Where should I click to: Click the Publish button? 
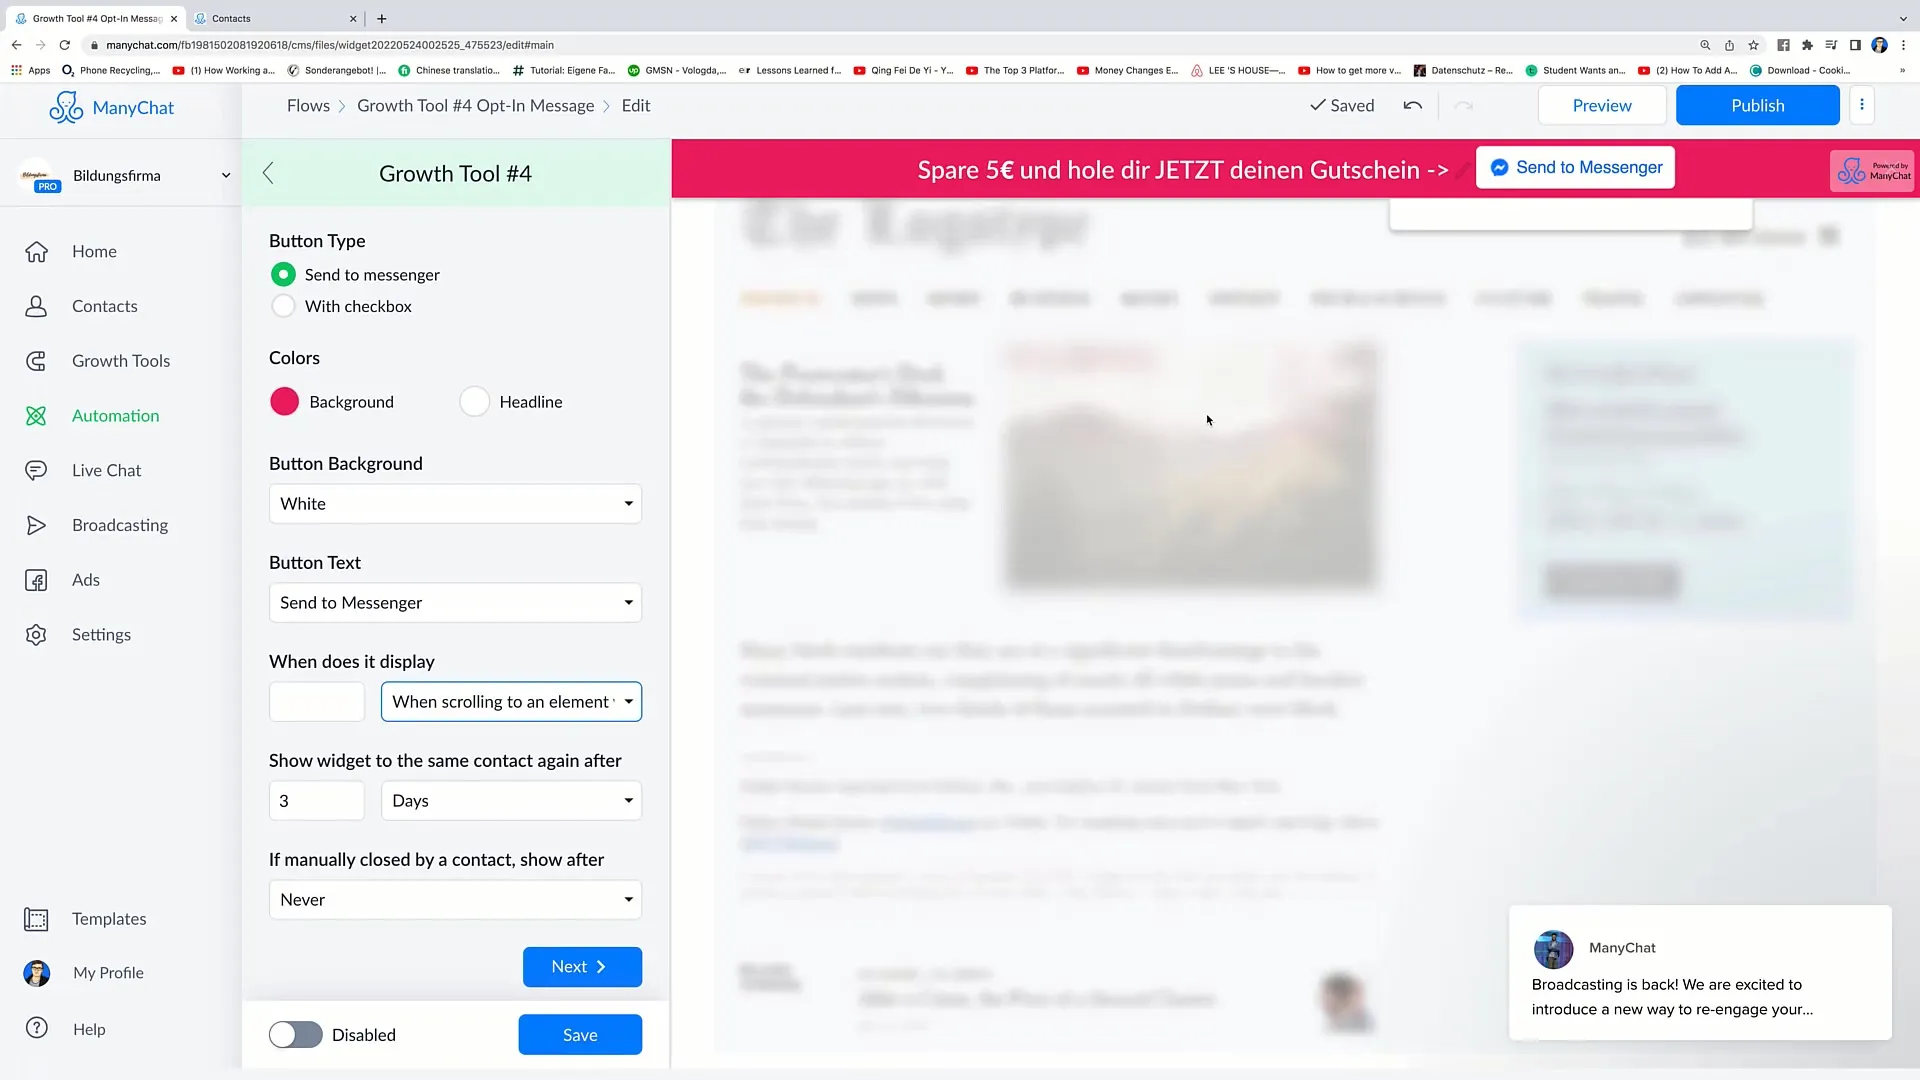[x=1756, y=105]
